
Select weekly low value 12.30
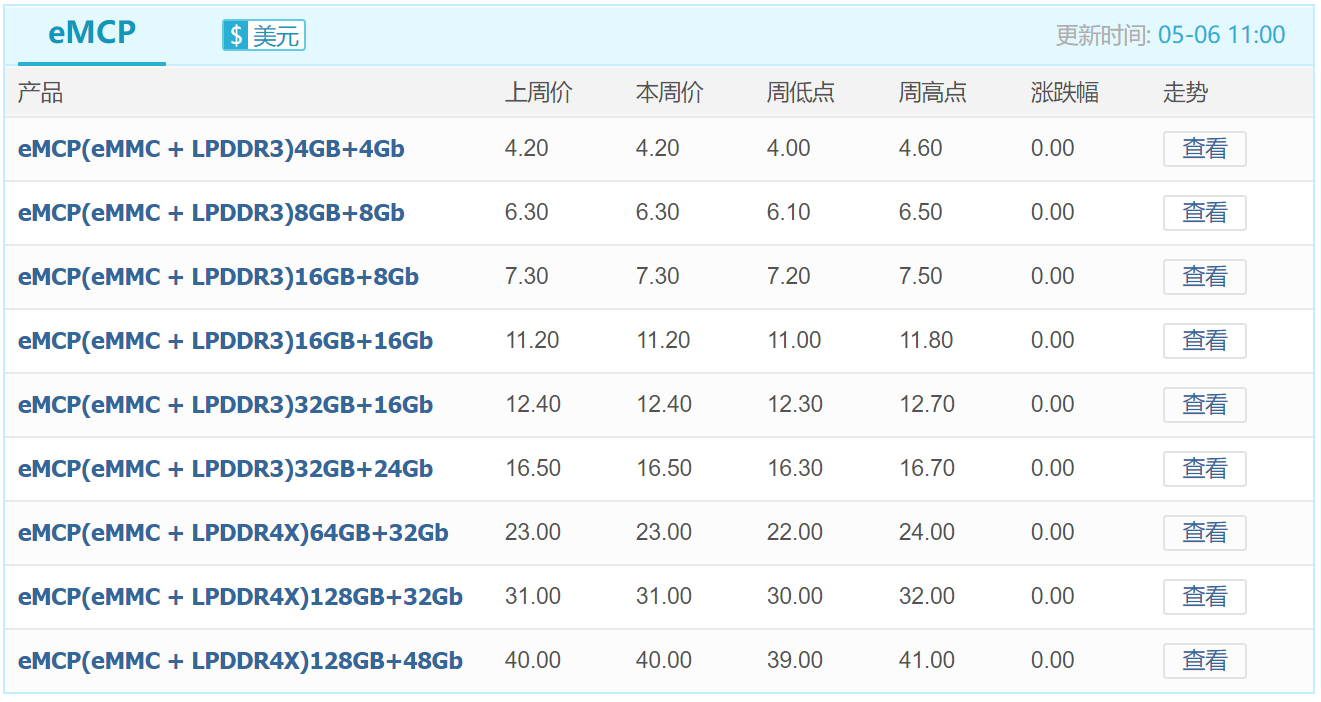coord(795,404)
